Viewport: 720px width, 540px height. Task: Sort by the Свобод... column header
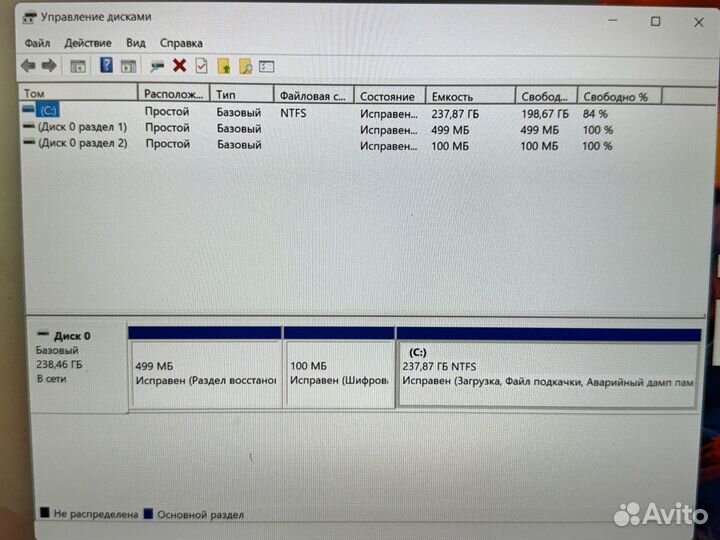tap(546, 96)
